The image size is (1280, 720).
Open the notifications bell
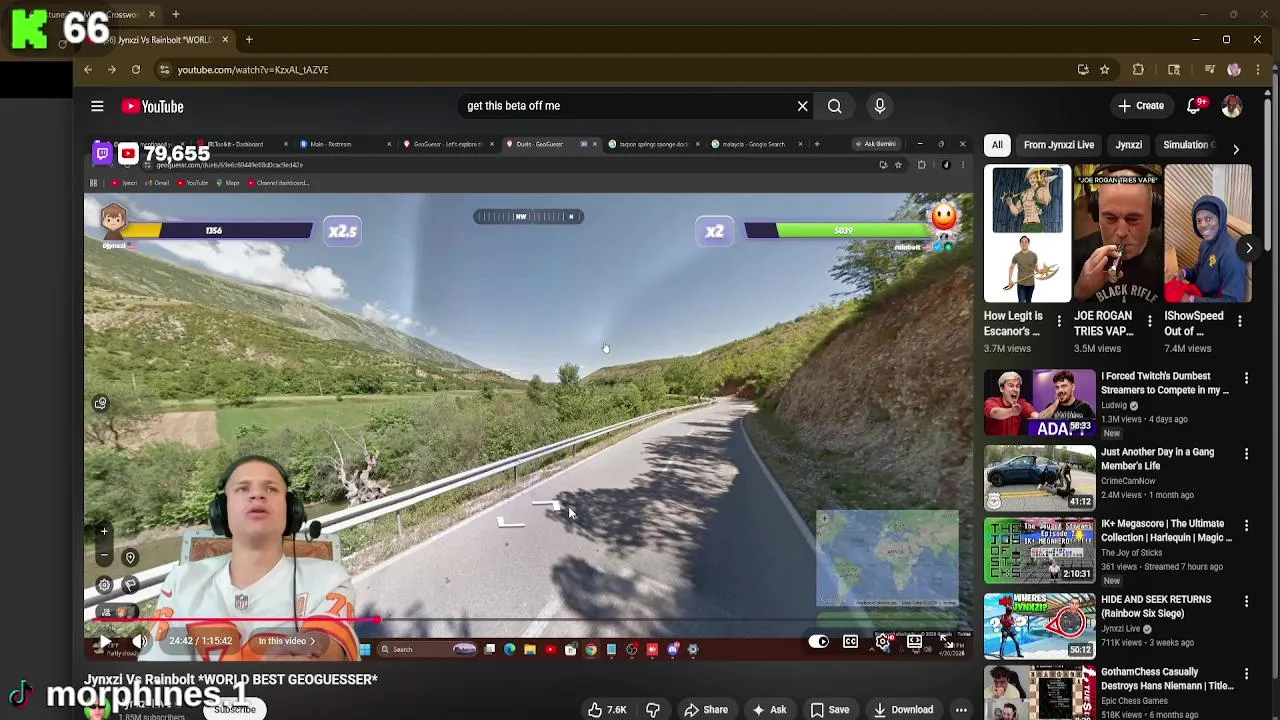point(1194,106)
